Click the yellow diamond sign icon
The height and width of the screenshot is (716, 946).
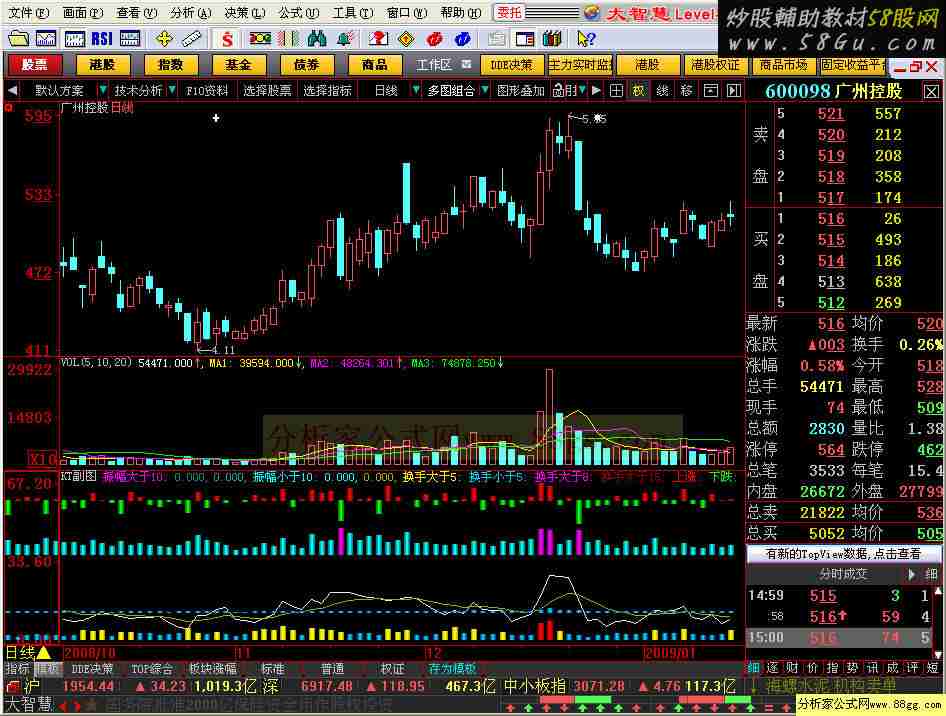(x=406, y=39)
